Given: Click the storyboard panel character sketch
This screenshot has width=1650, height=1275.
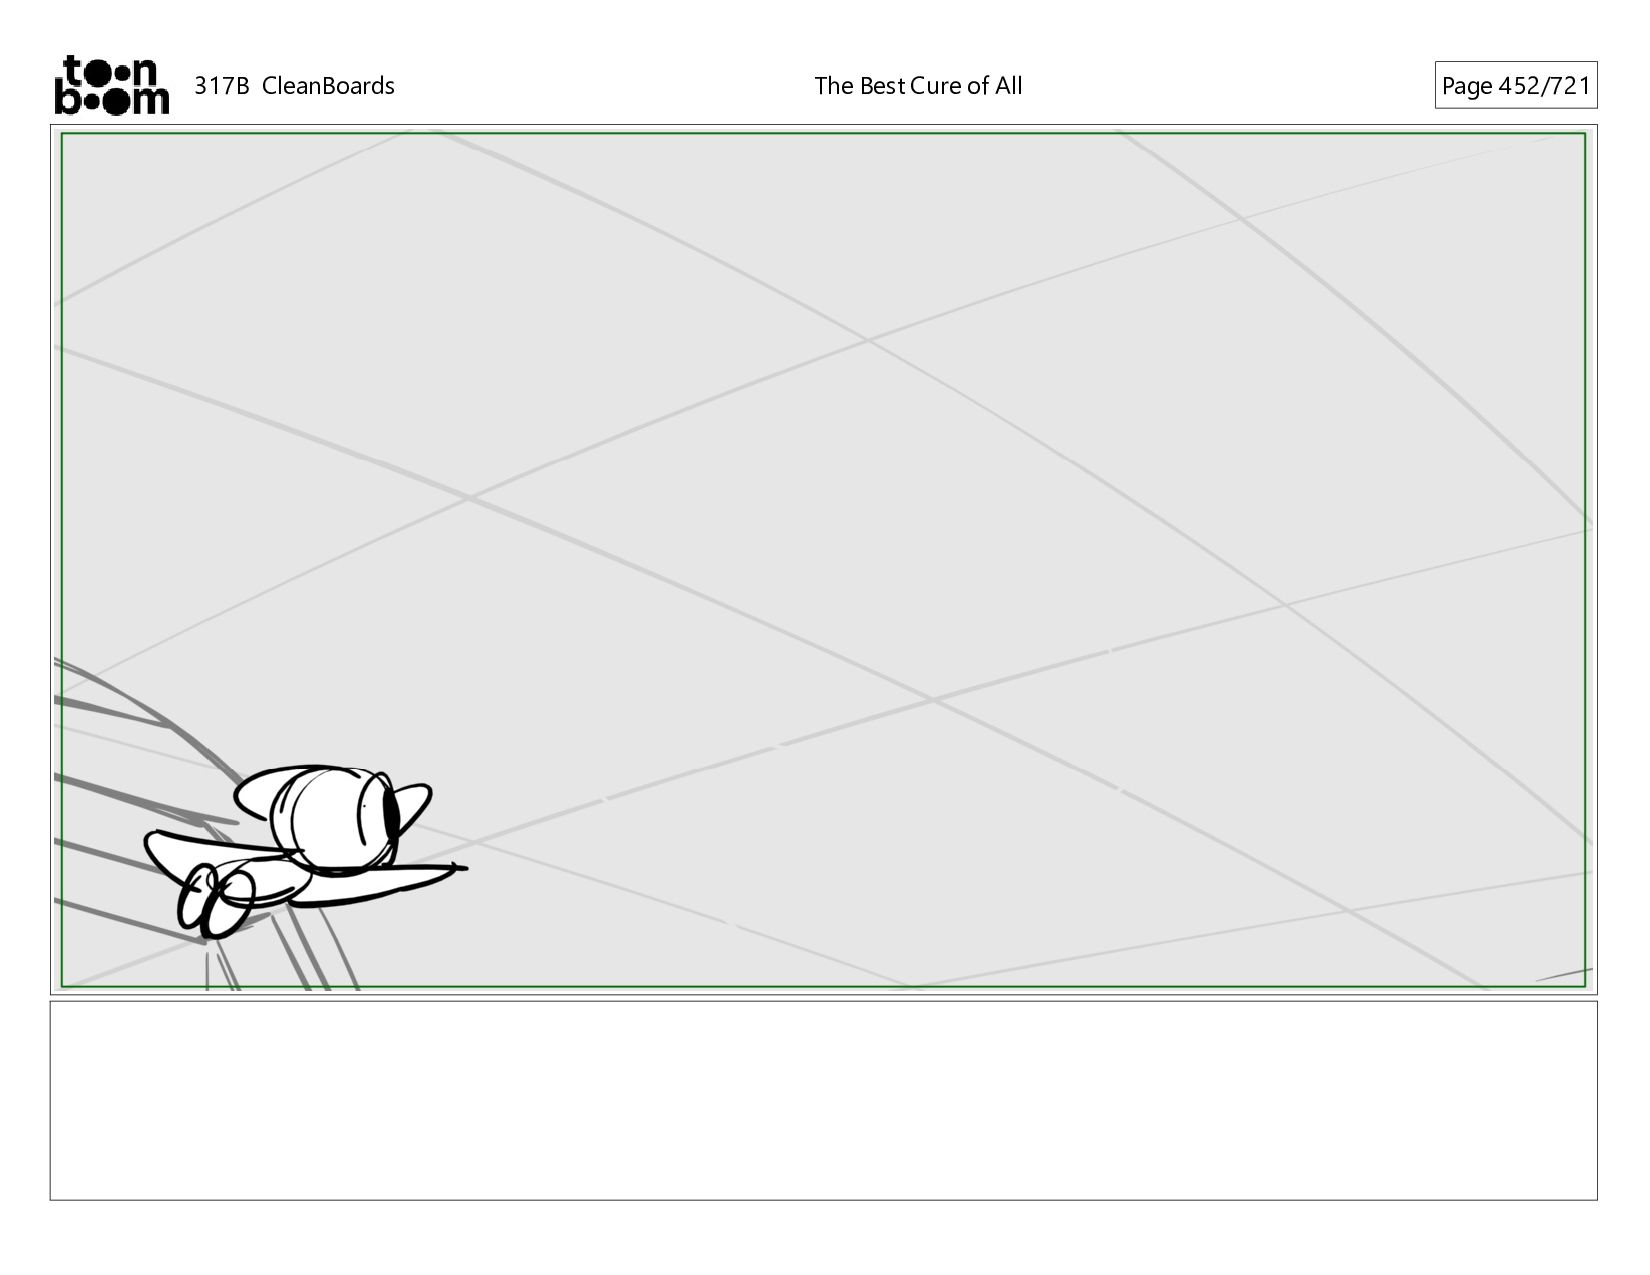Looking at the screenshot, I should click(305, 851).
